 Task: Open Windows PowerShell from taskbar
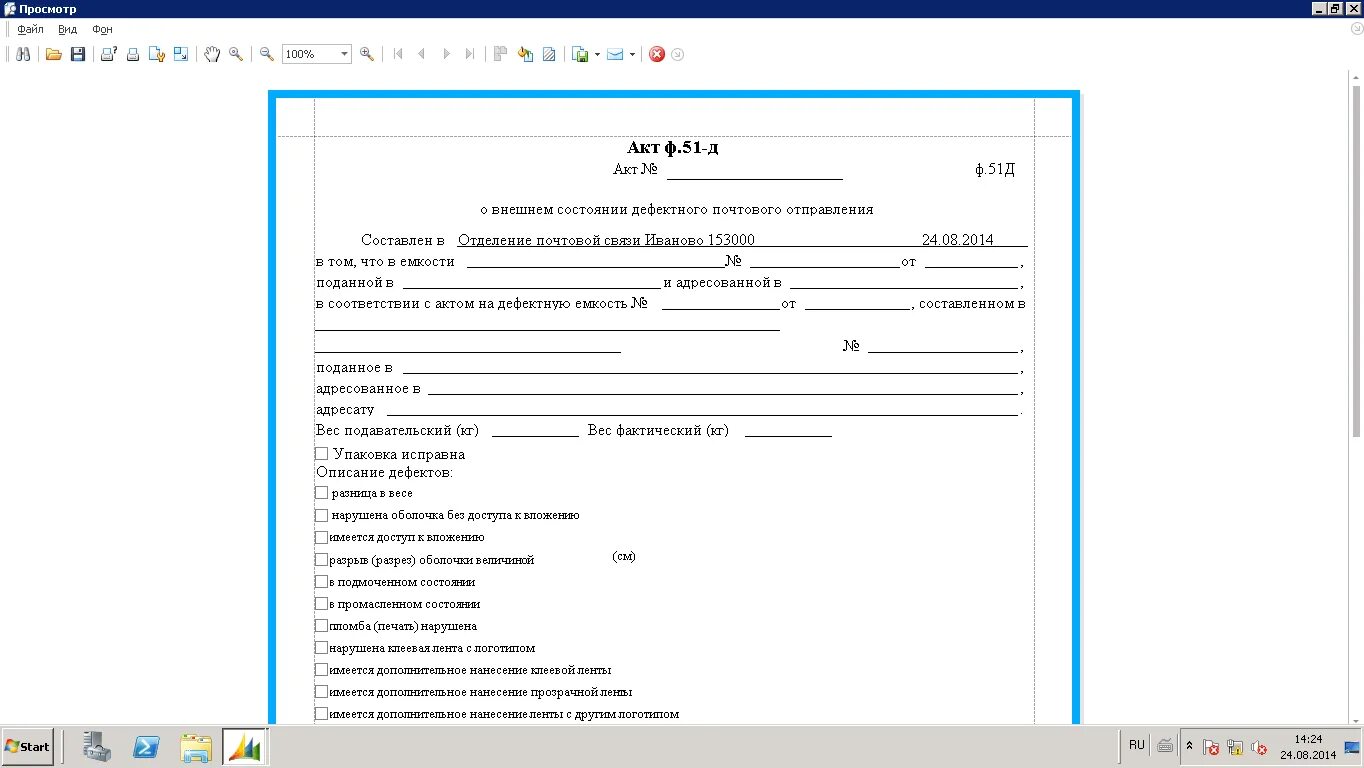147,746
